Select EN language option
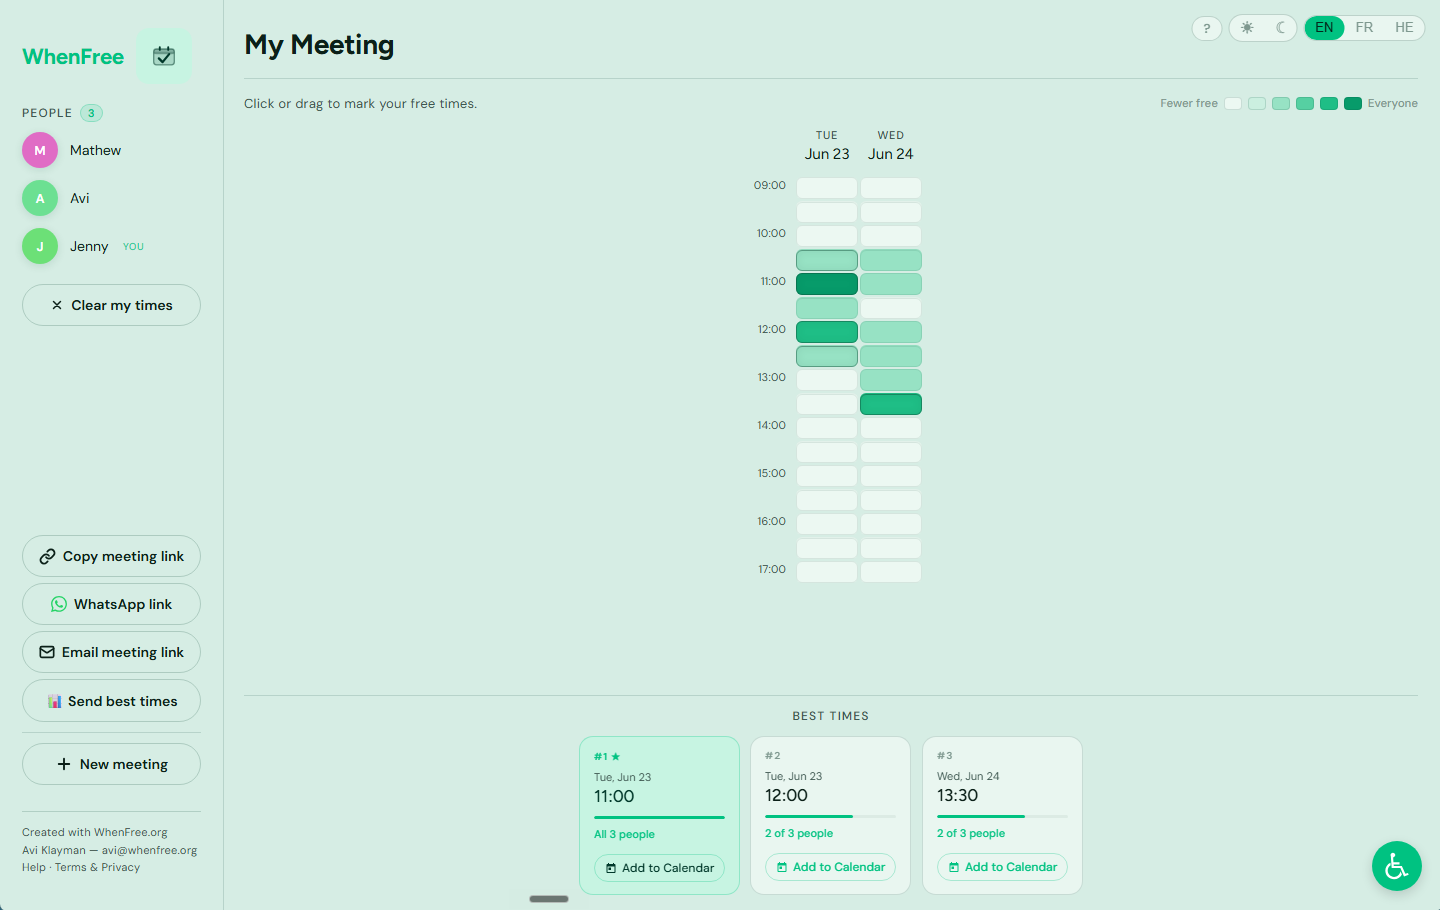The image size is (1440, 910). (1324, 28)
